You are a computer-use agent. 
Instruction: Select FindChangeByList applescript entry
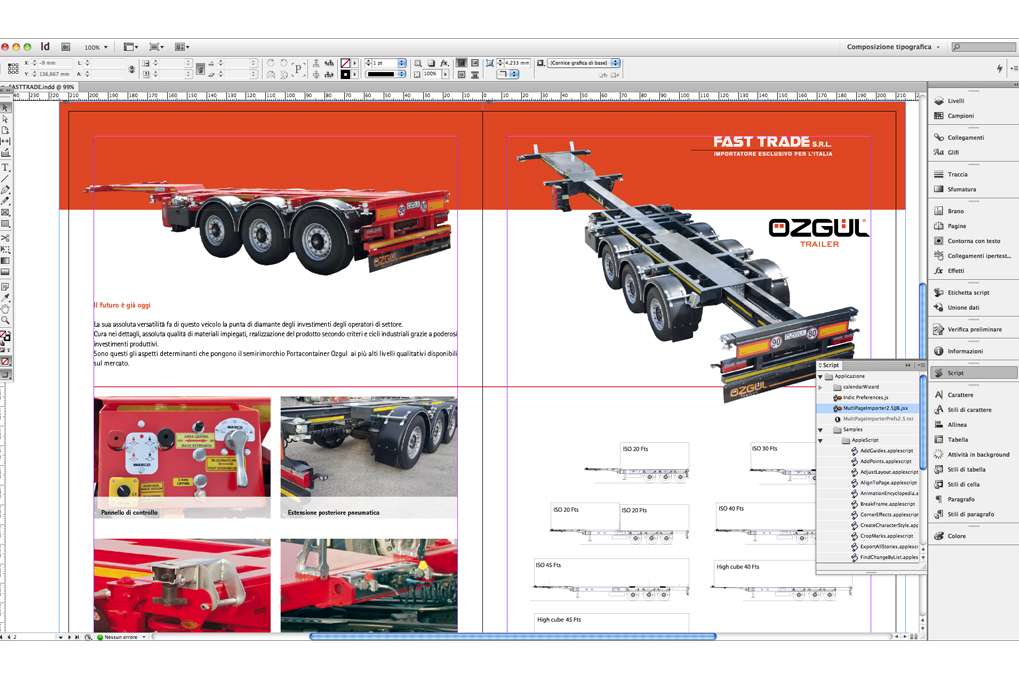pos(886,558)
